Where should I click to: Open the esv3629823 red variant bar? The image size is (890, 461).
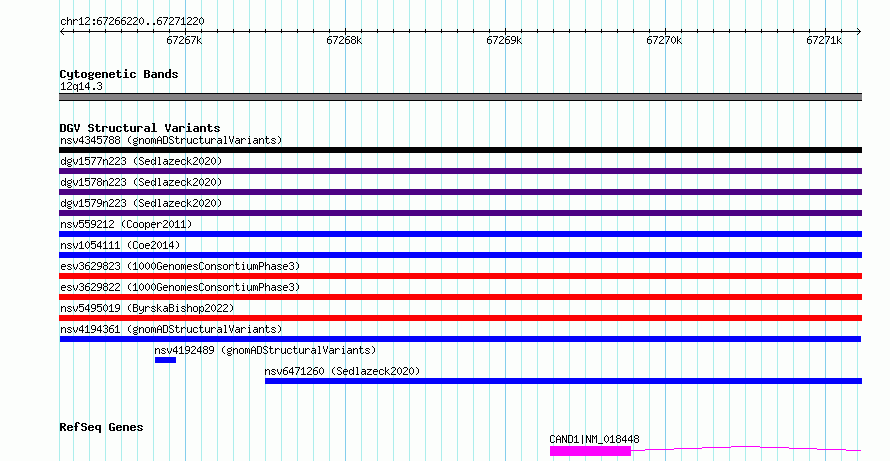click(x=461, y=276)
